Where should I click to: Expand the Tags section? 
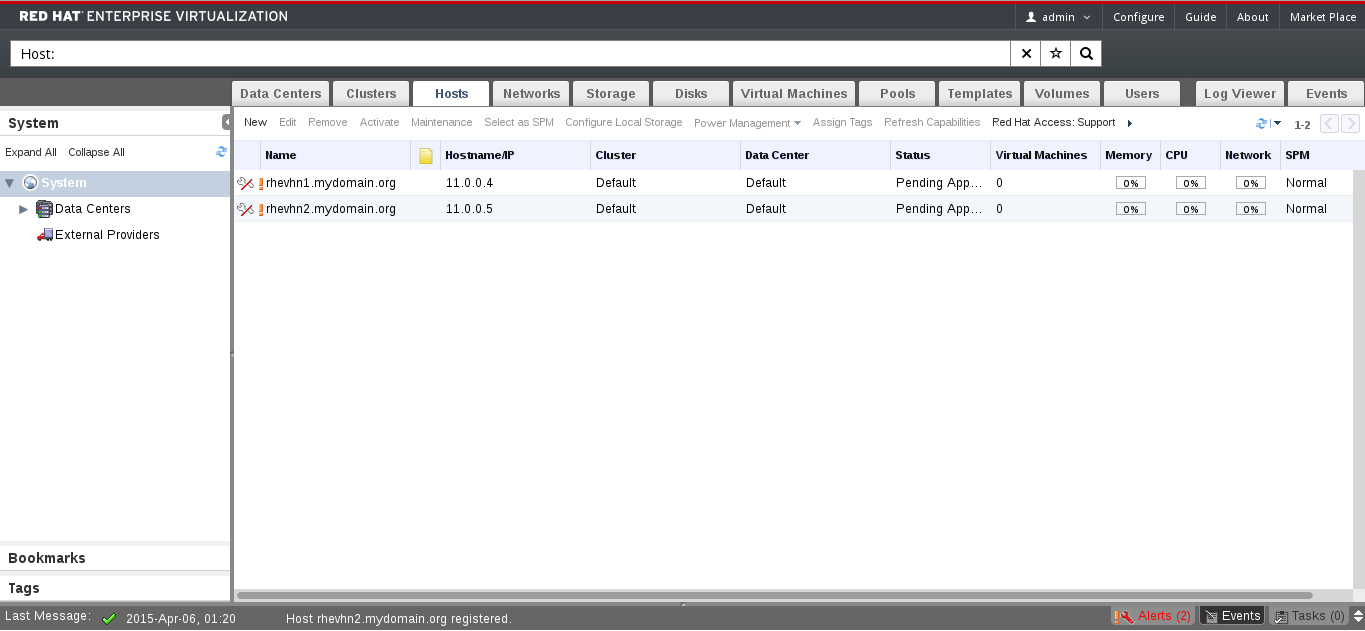point(115,588)
